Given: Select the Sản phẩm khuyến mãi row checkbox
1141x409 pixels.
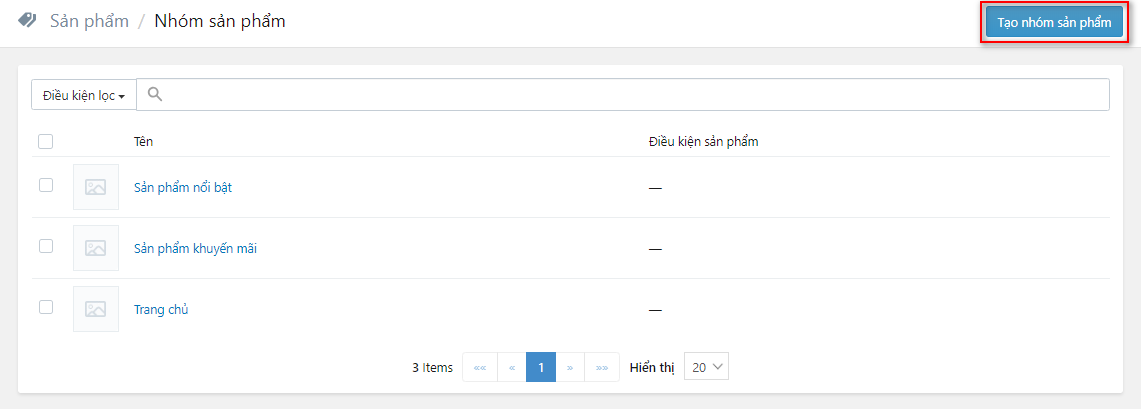Looking at the screenshot, I should pyautogui.click(x=45, y=246).
